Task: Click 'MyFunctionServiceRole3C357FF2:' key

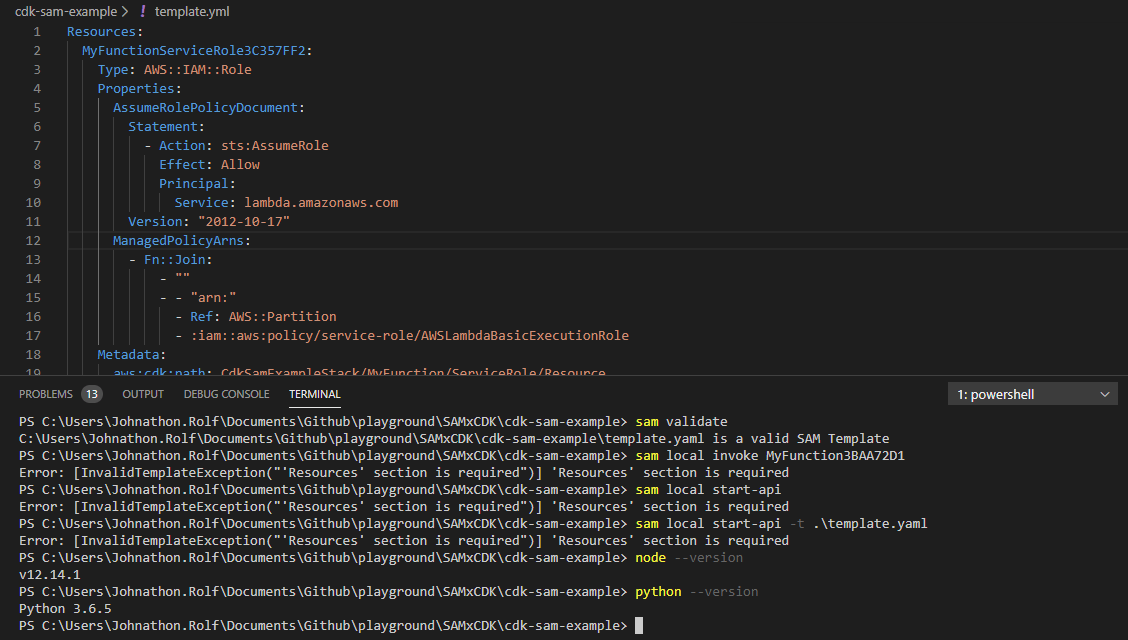Action: (197, 50)
